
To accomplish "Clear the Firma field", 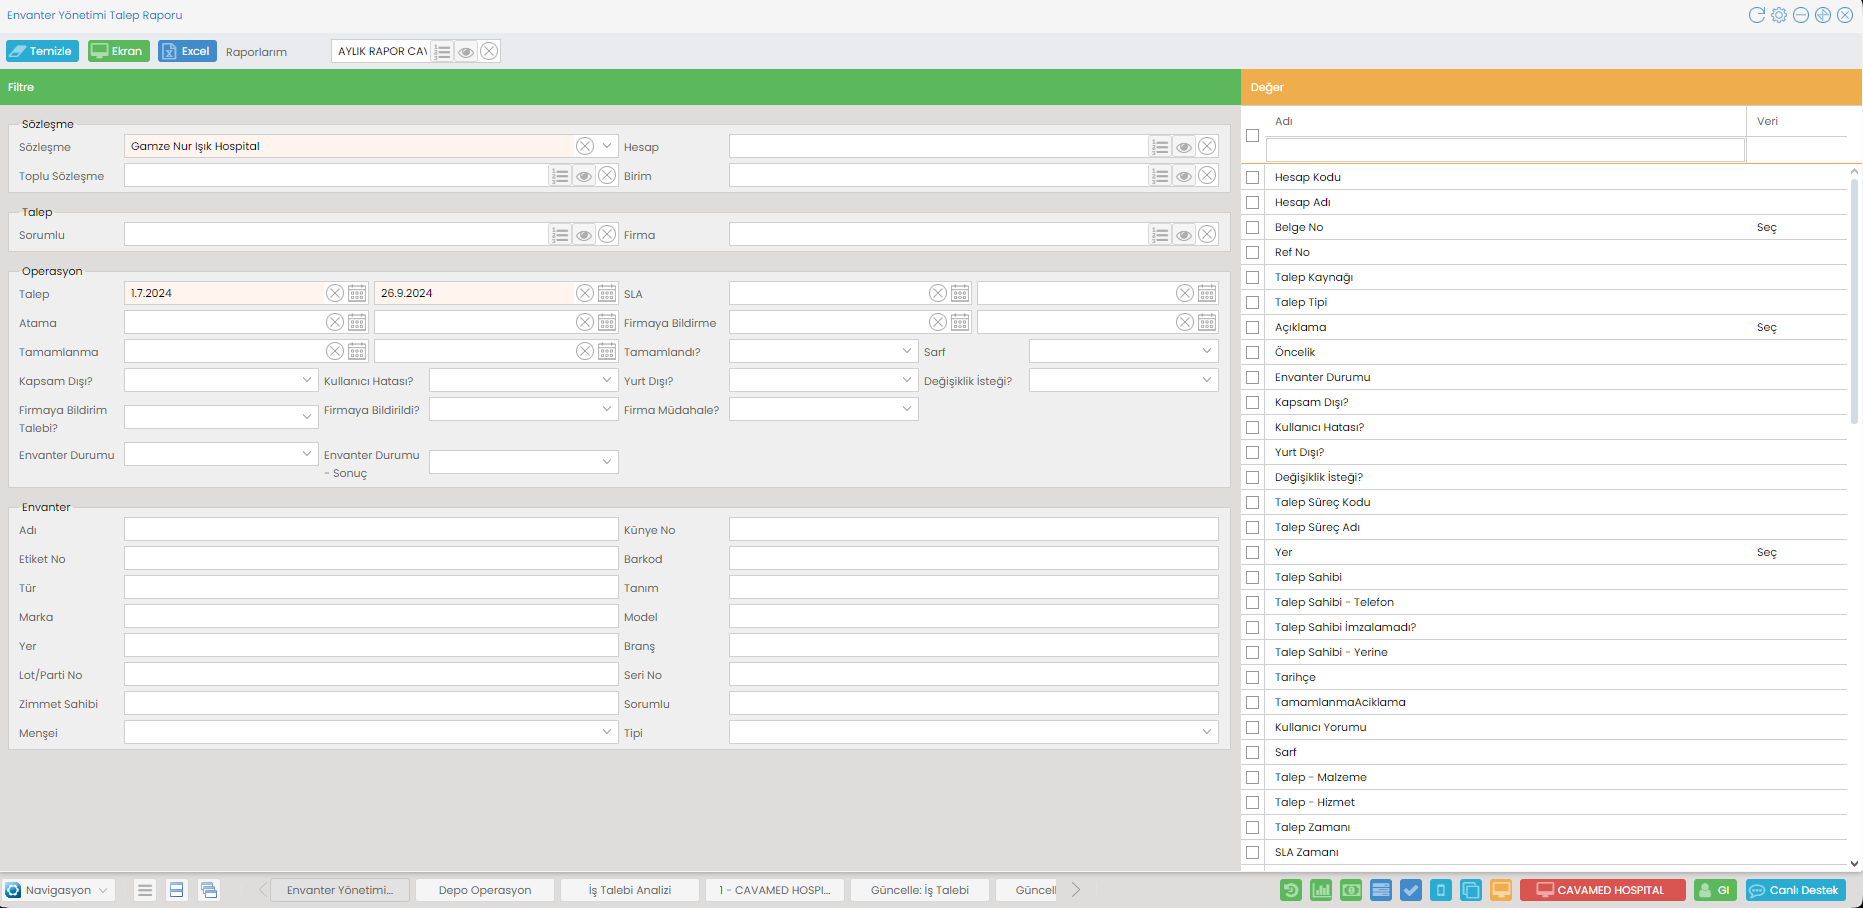I will coord(1208,235).
